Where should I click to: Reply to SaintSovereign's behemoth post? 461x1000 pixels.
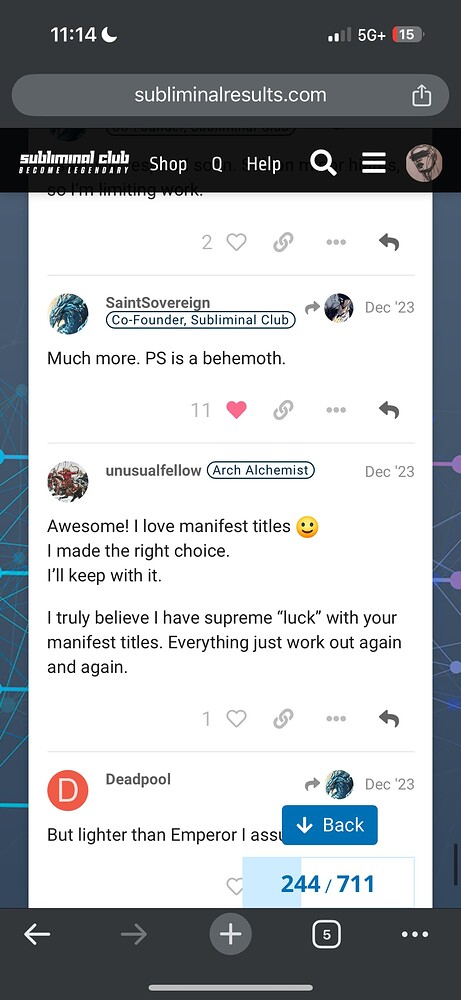click(389, 410)
